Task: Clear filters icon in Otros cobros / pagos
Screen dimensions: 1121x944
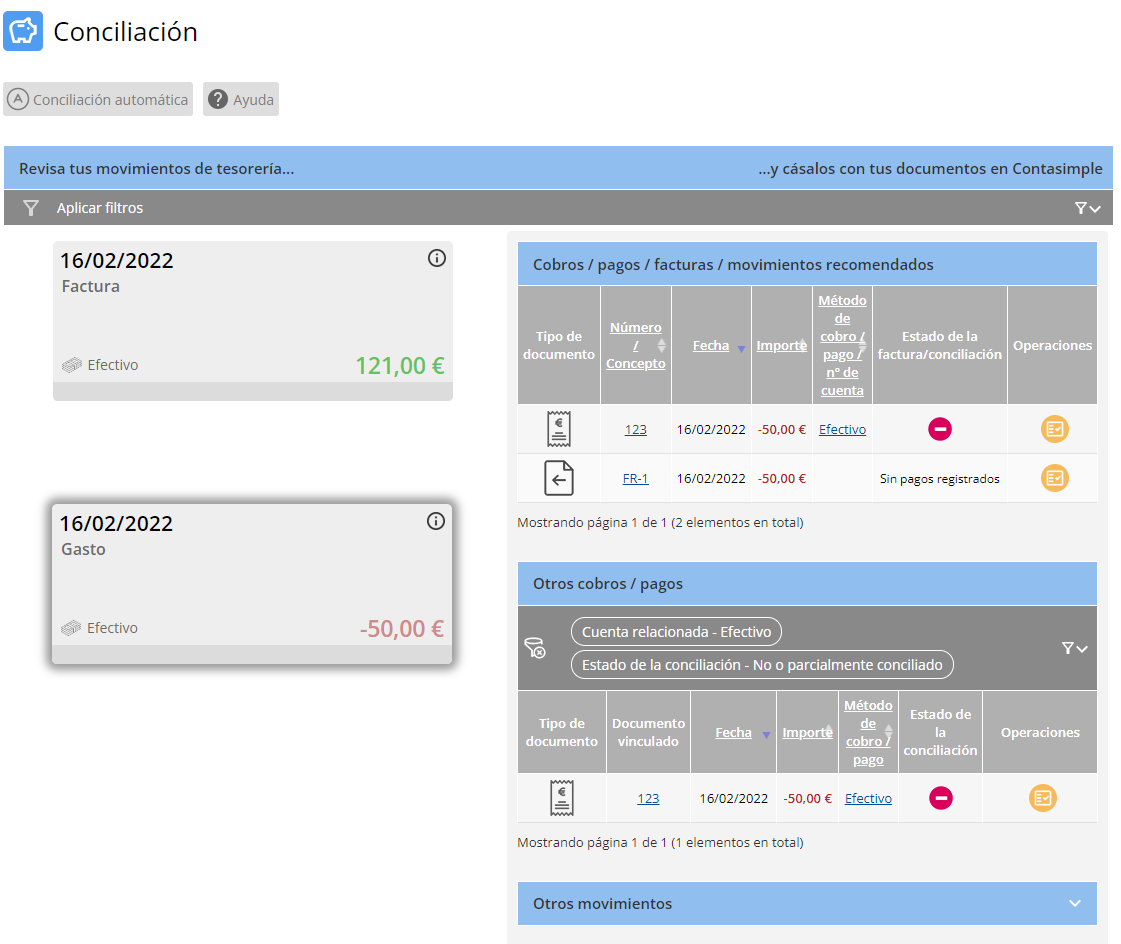Action: 535,648
